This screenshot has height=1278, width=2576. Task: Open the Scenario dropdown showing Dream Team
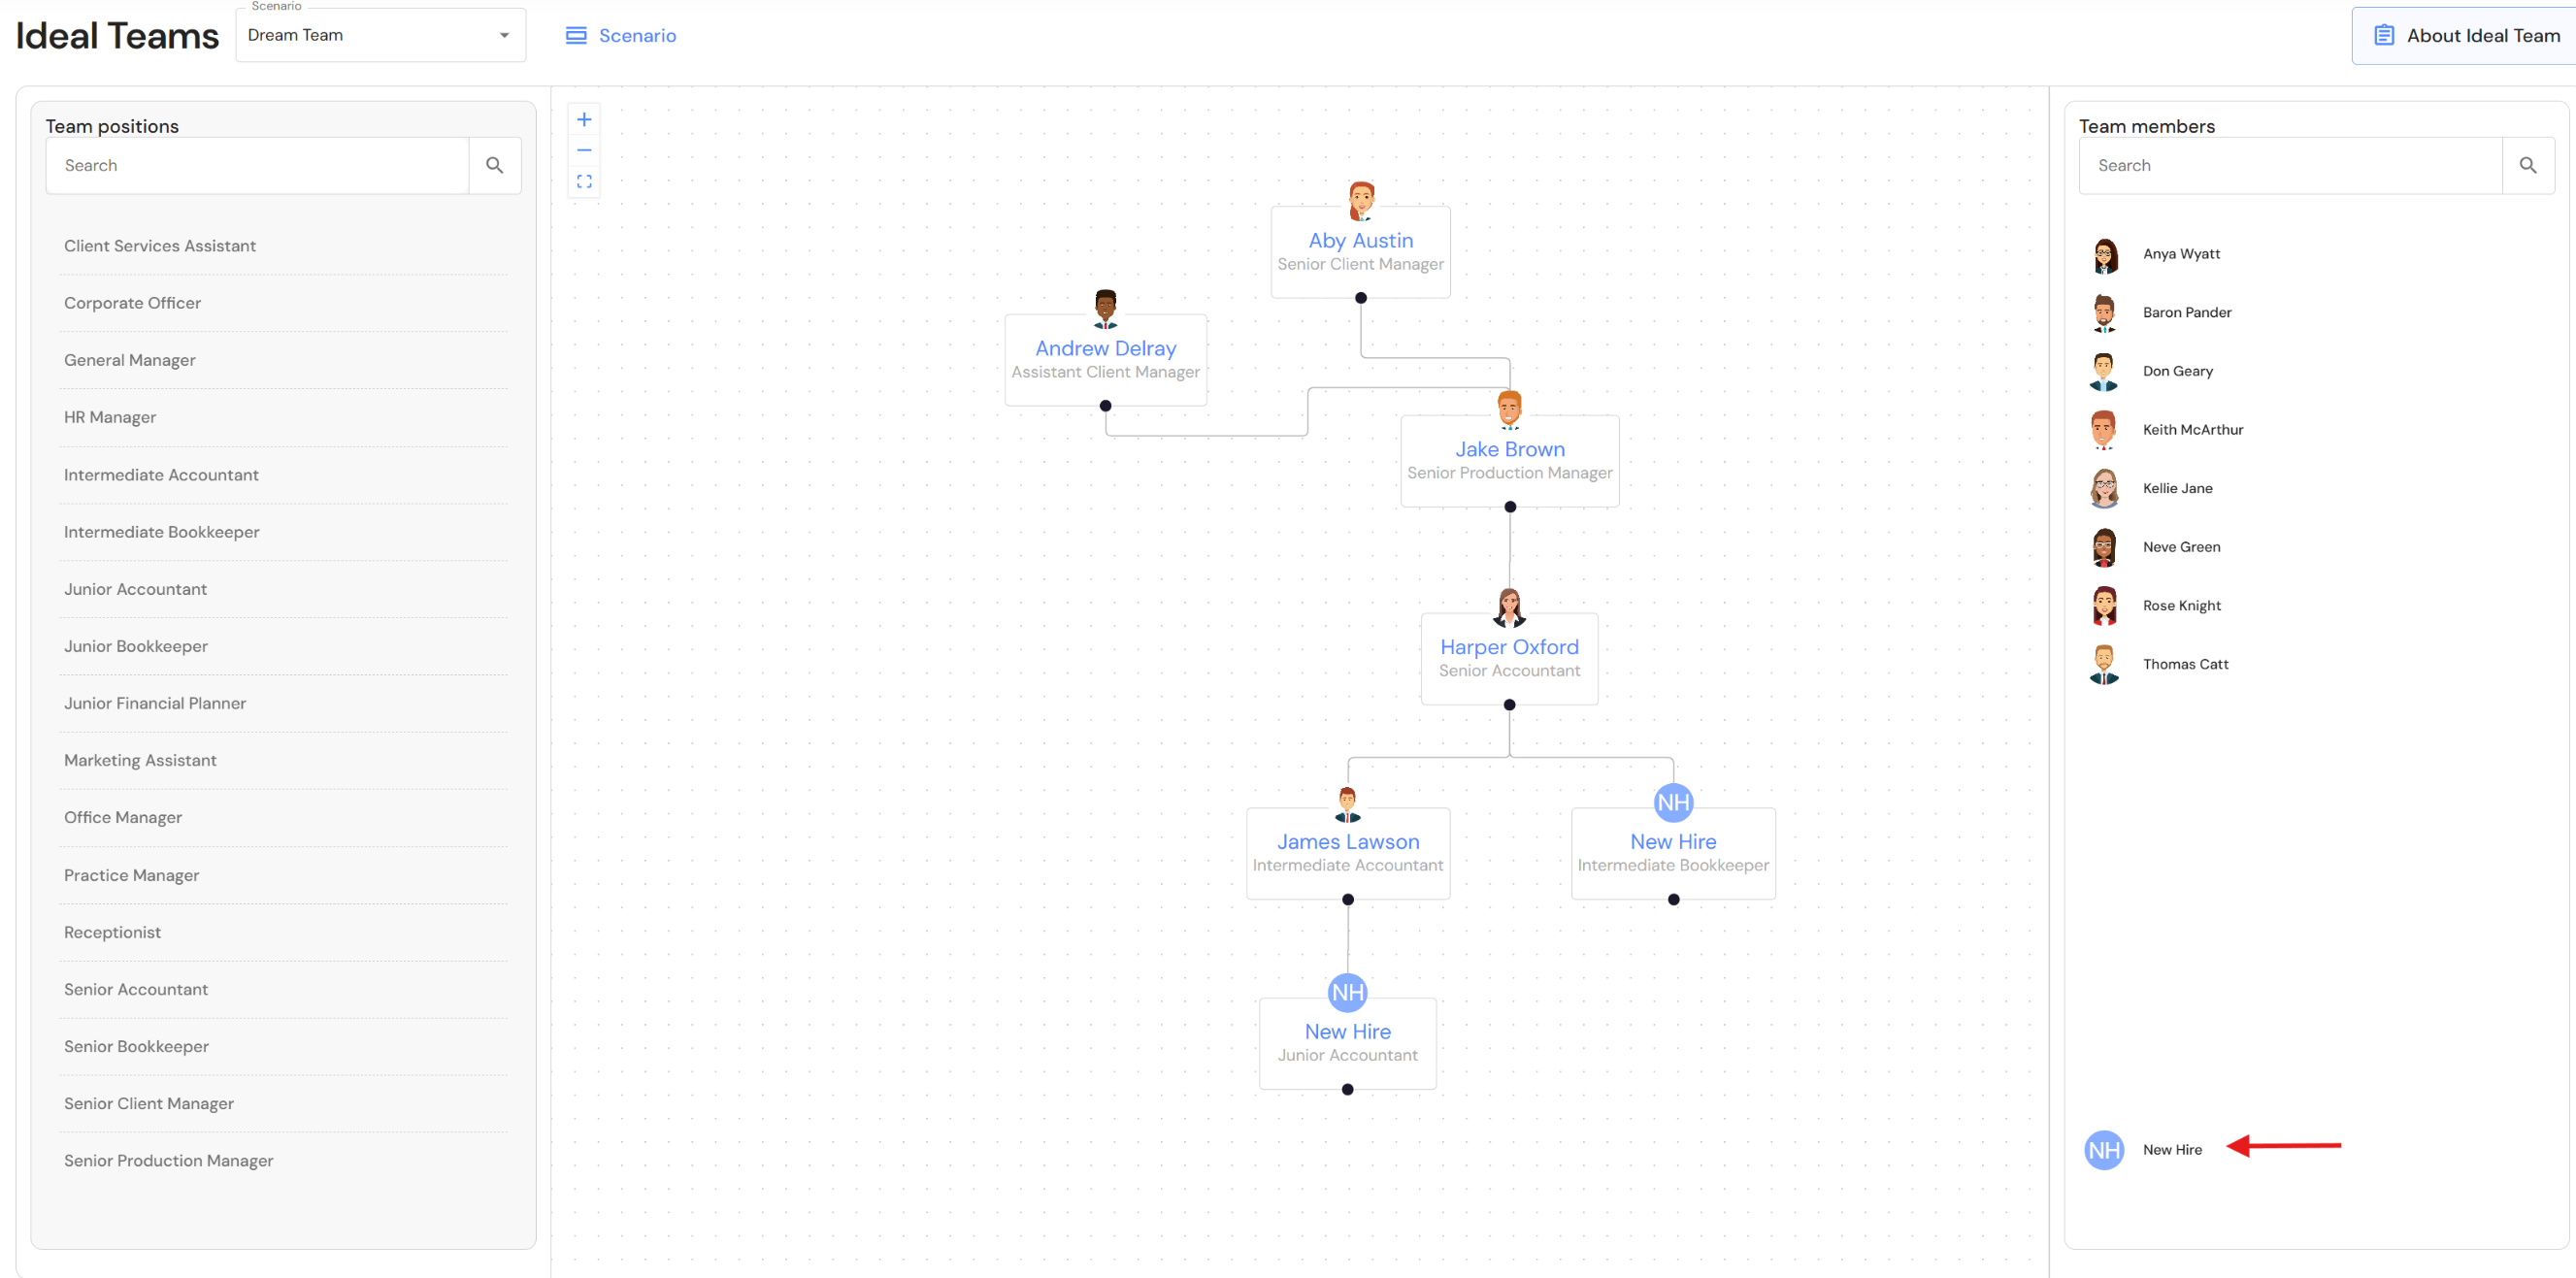380,36
